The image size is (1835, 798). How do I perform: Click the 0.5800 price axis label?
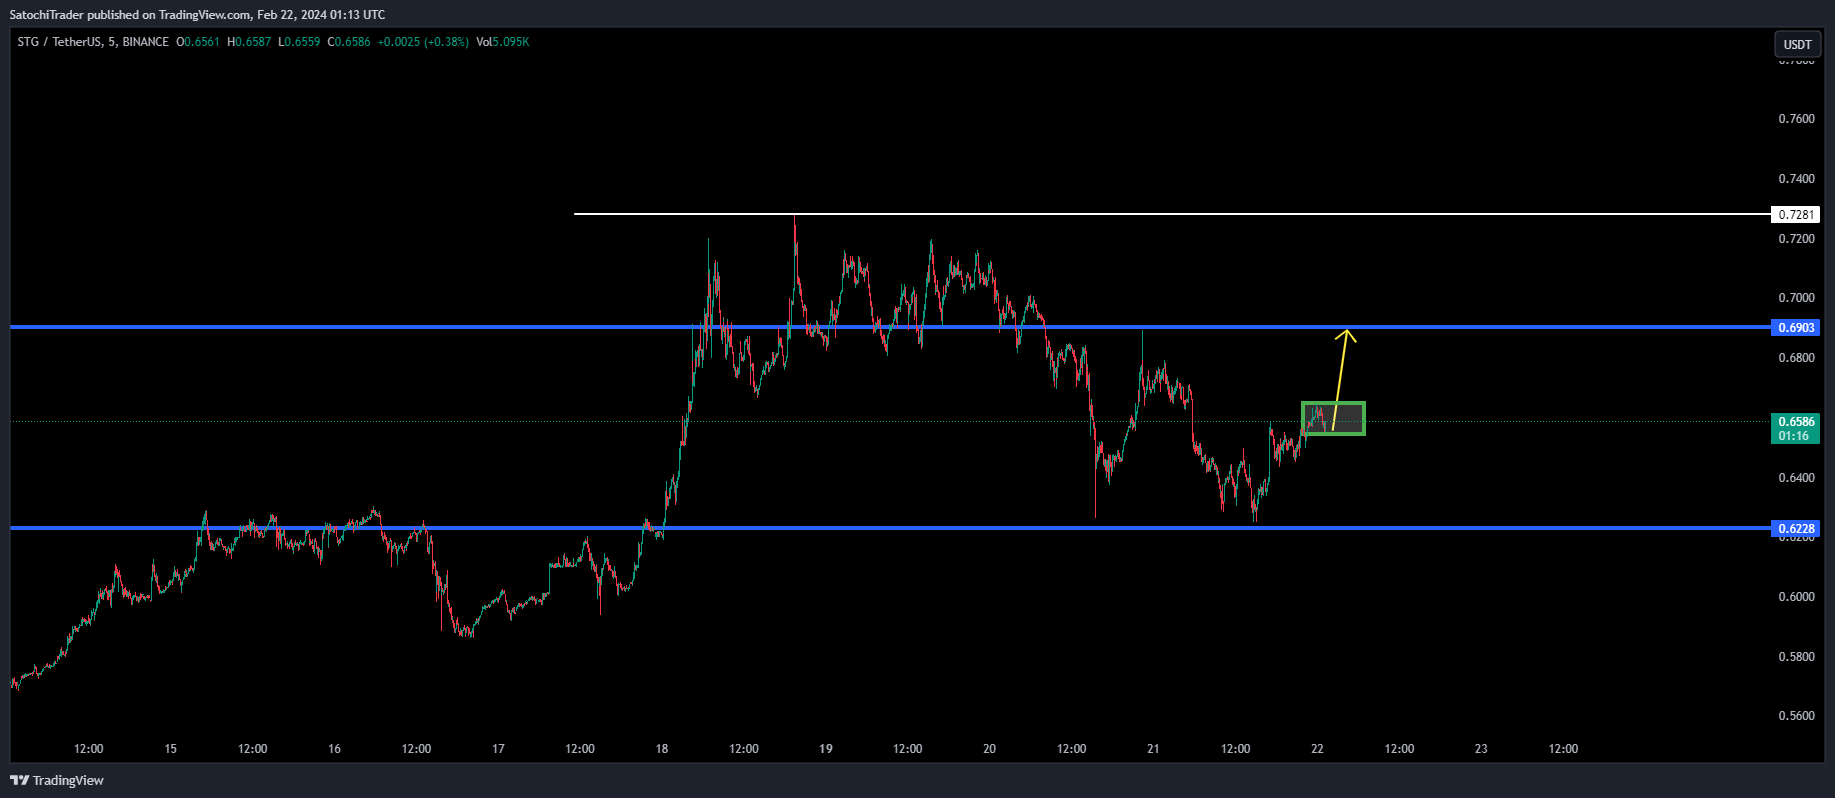[1796, 657]
